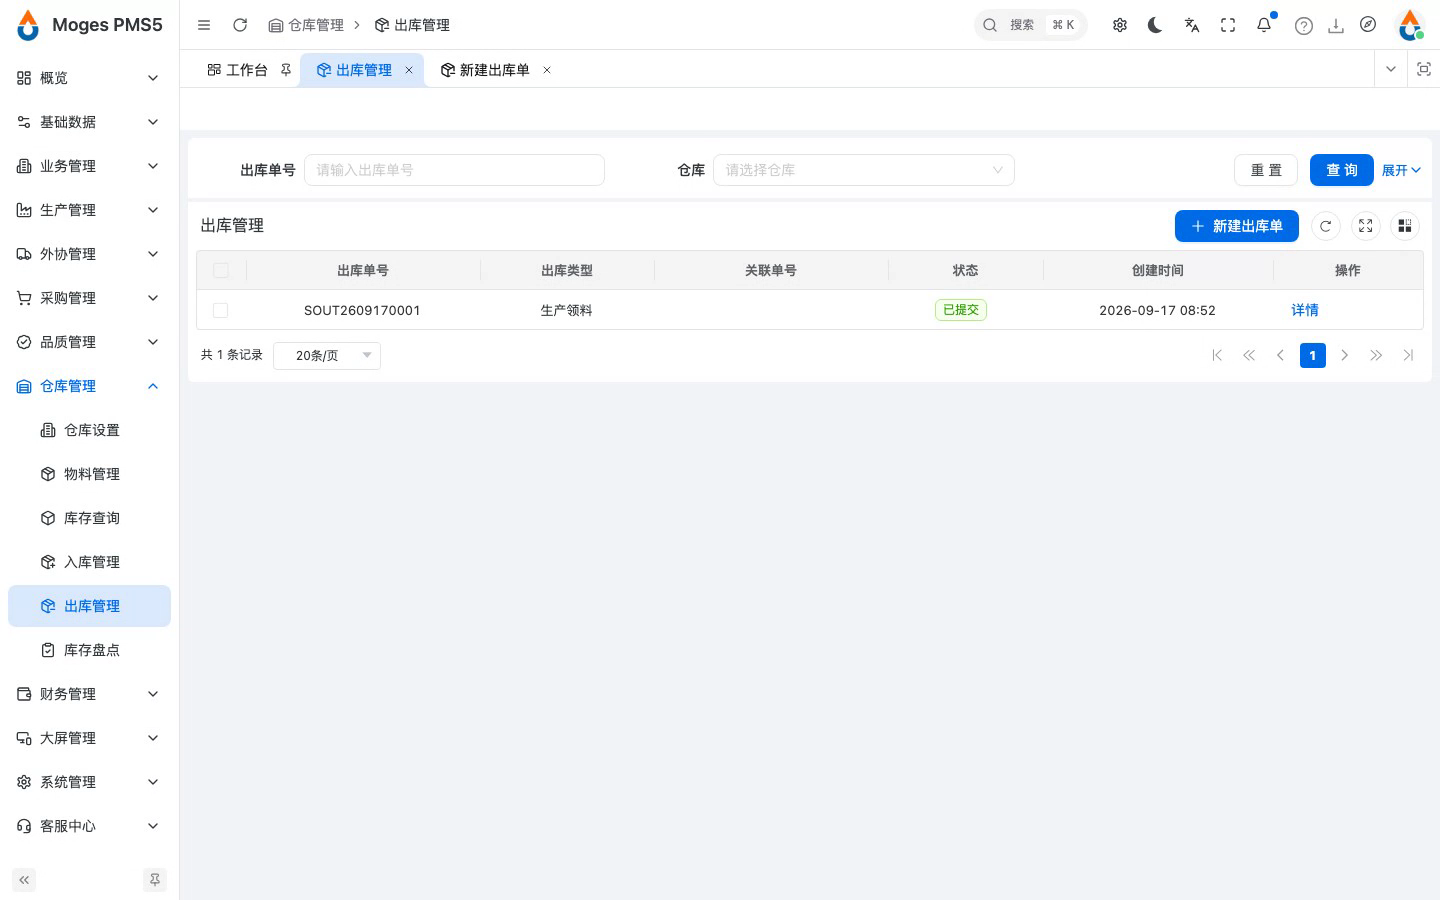Open the 20条/页 page size dropdown
This screenshot has height=900, width=1440.
327,355
